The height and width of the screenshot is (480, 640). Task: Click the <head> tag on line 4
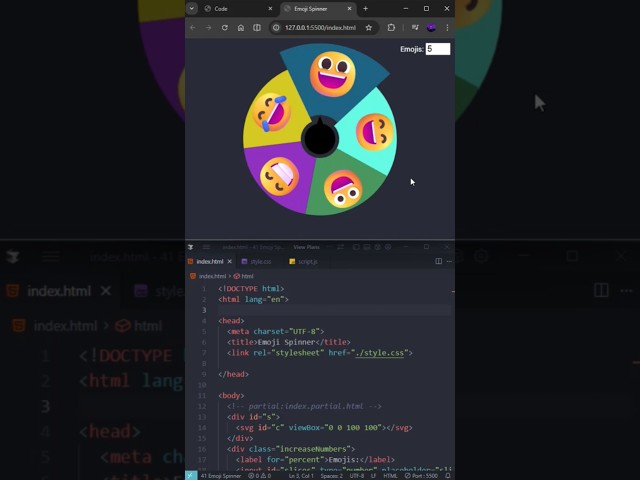point(231,321)
